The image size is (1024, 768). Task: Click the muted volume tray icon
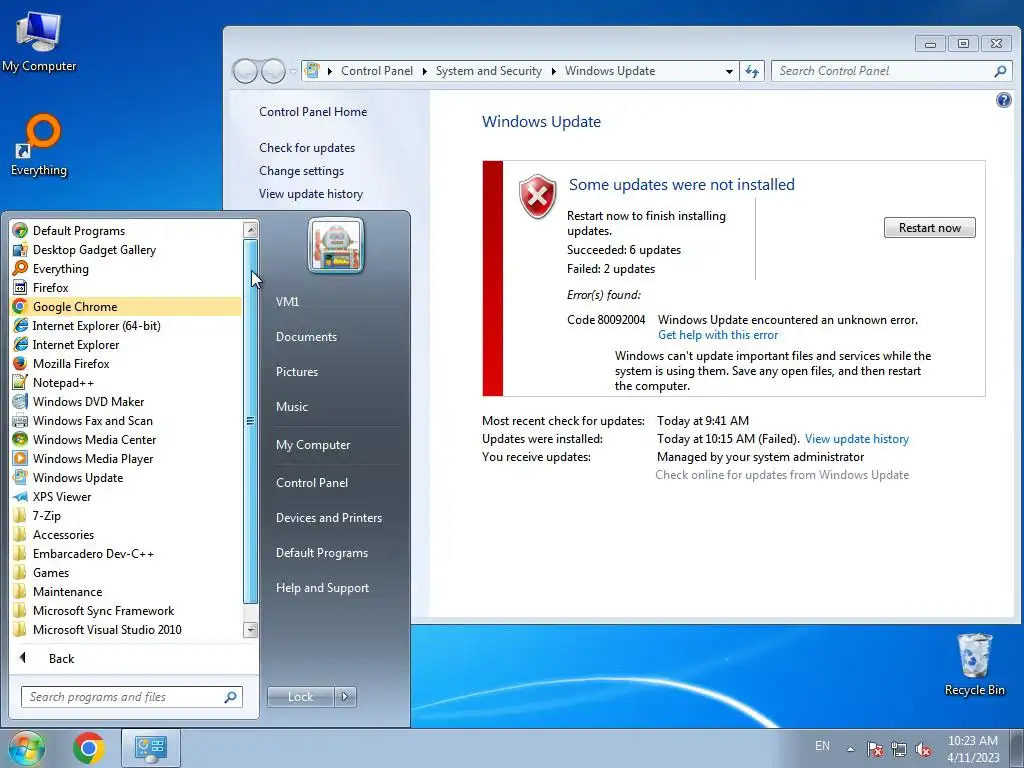click(923, 749)
